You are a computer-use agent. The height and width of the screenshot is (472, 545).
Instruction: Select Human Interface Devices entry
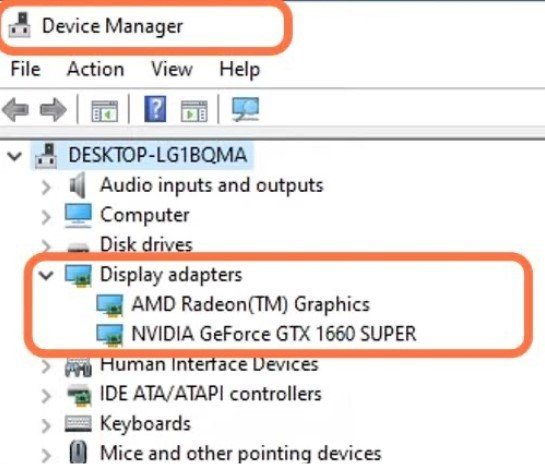(209, 364)
